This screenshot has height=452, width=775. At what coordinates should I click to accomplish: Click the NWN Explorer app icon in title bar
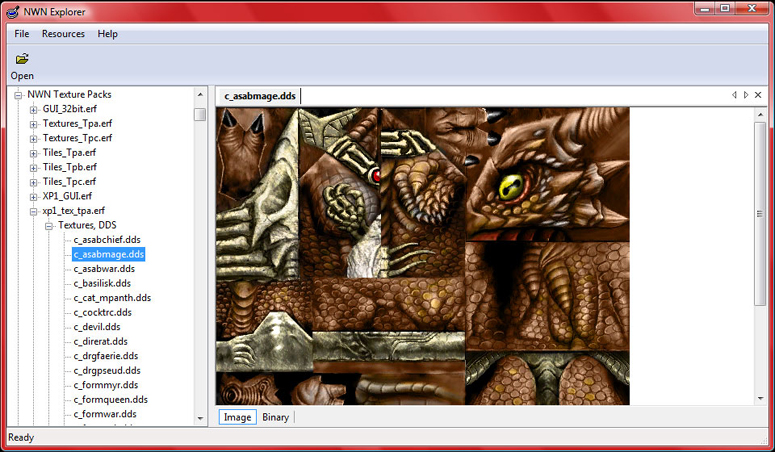(13, 11)
